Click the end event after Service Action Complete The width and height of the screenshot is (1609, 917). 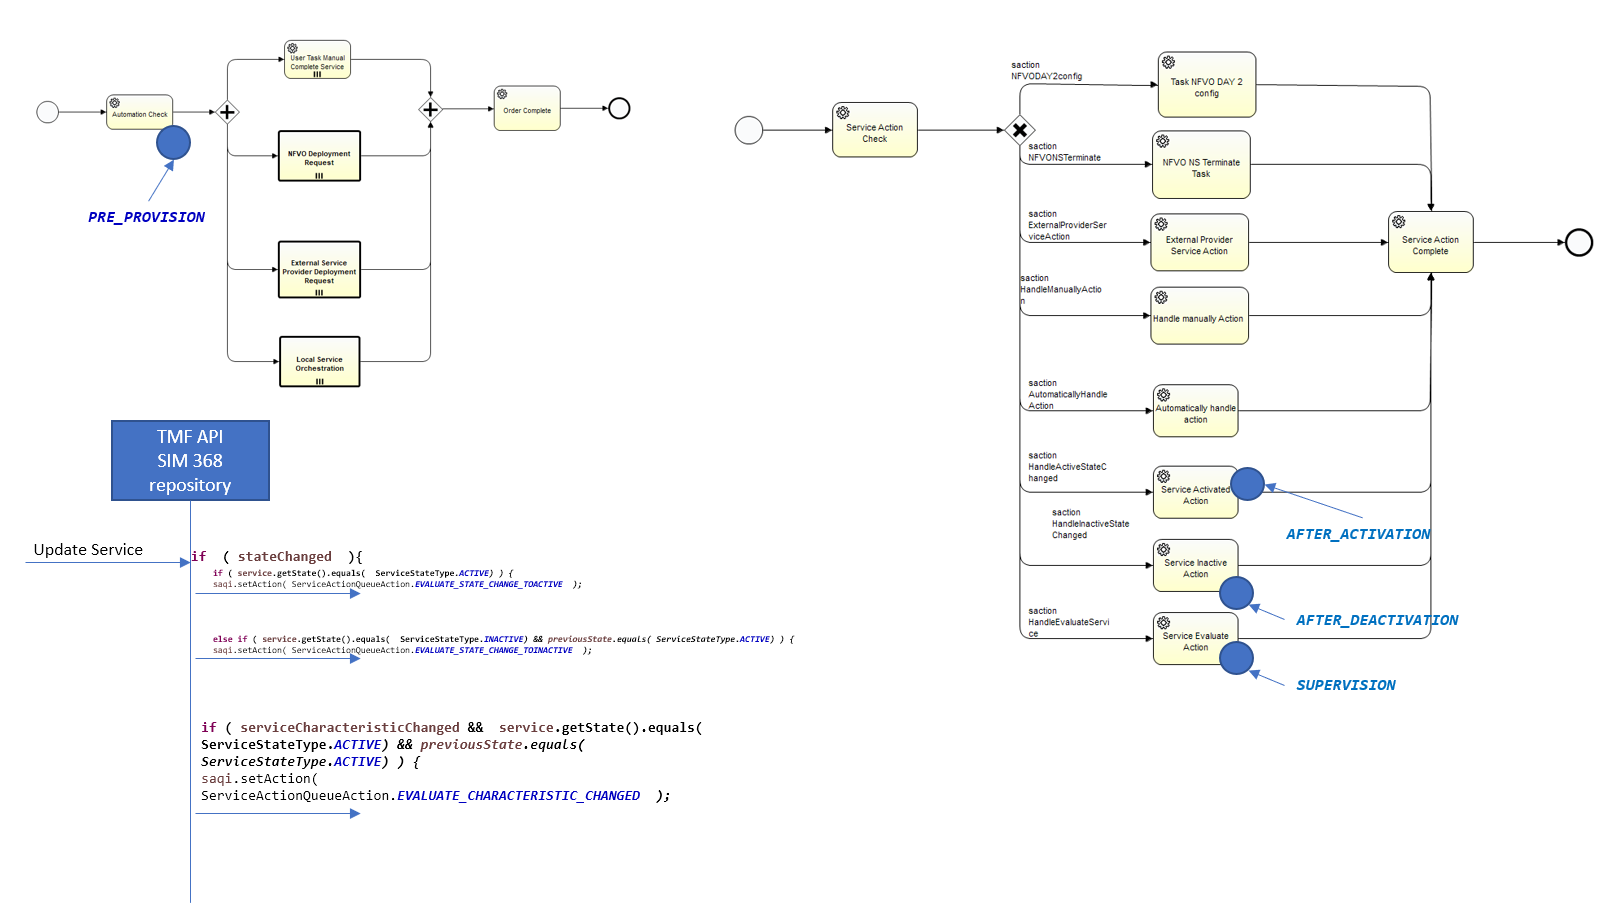click(1578, 242)
